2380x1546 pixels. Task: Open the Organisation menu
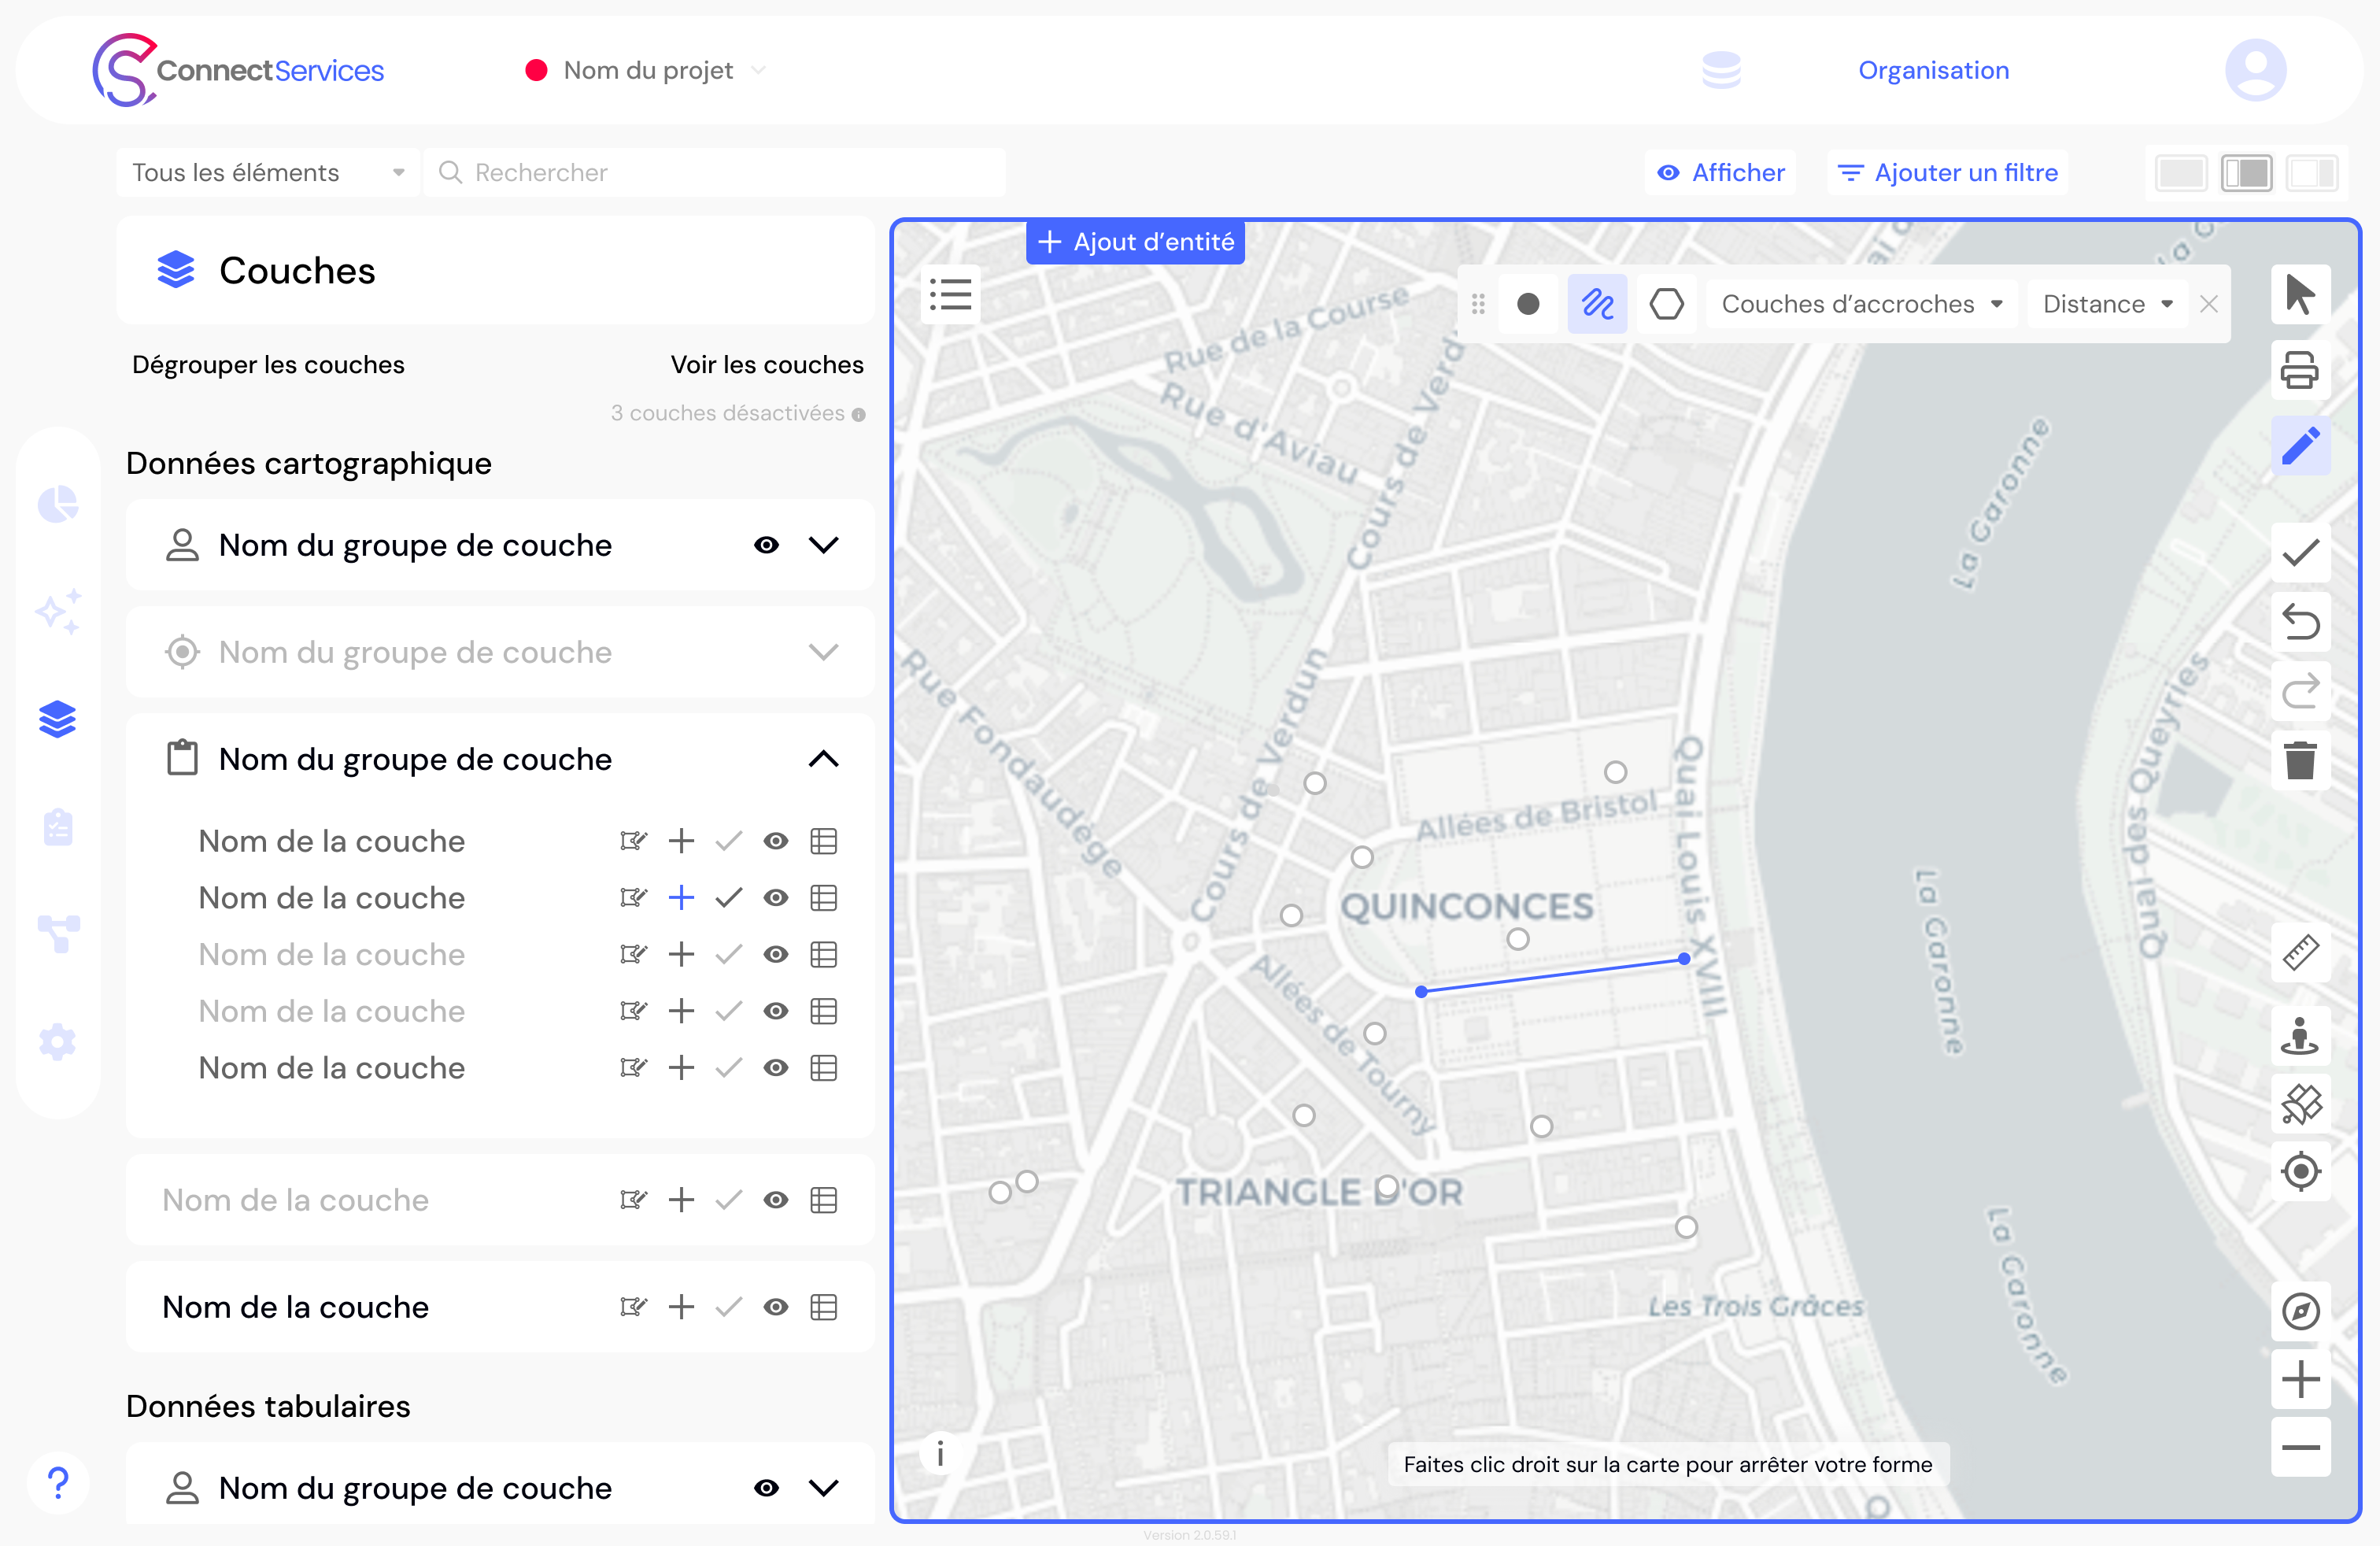(1932, 70)
